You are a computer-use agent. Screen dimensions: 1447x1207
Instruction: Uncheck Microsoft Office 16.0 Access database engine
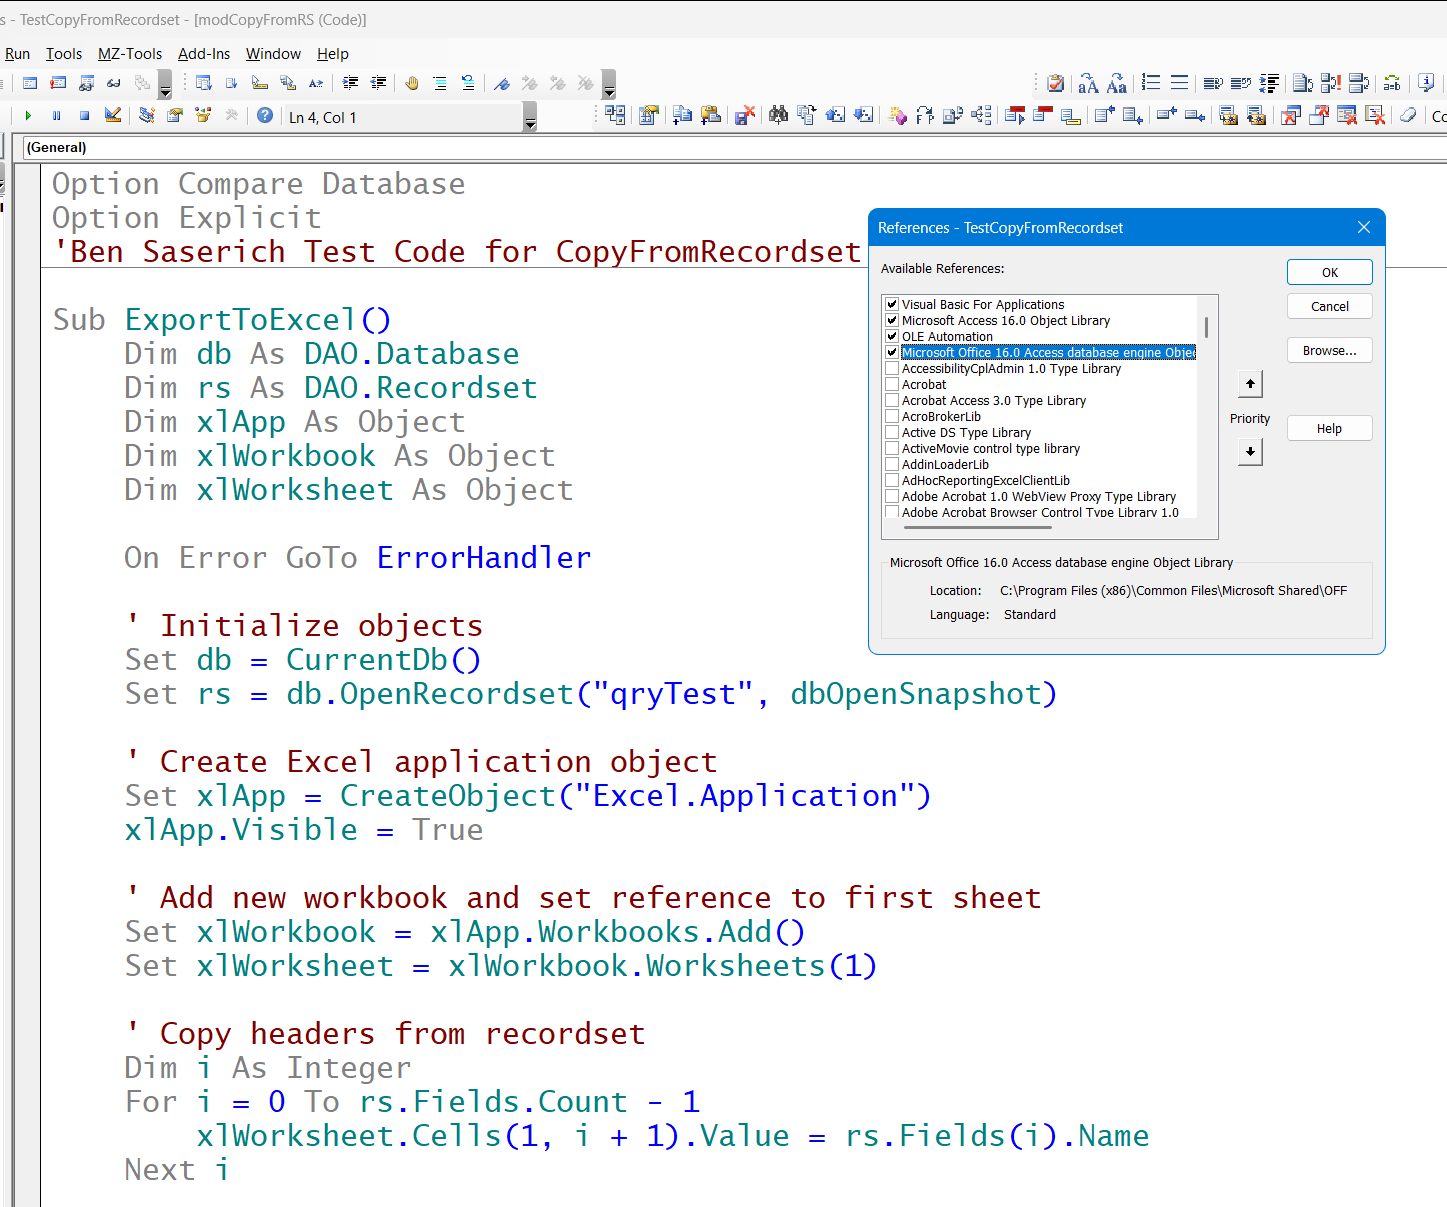click(x=892, y=352)
